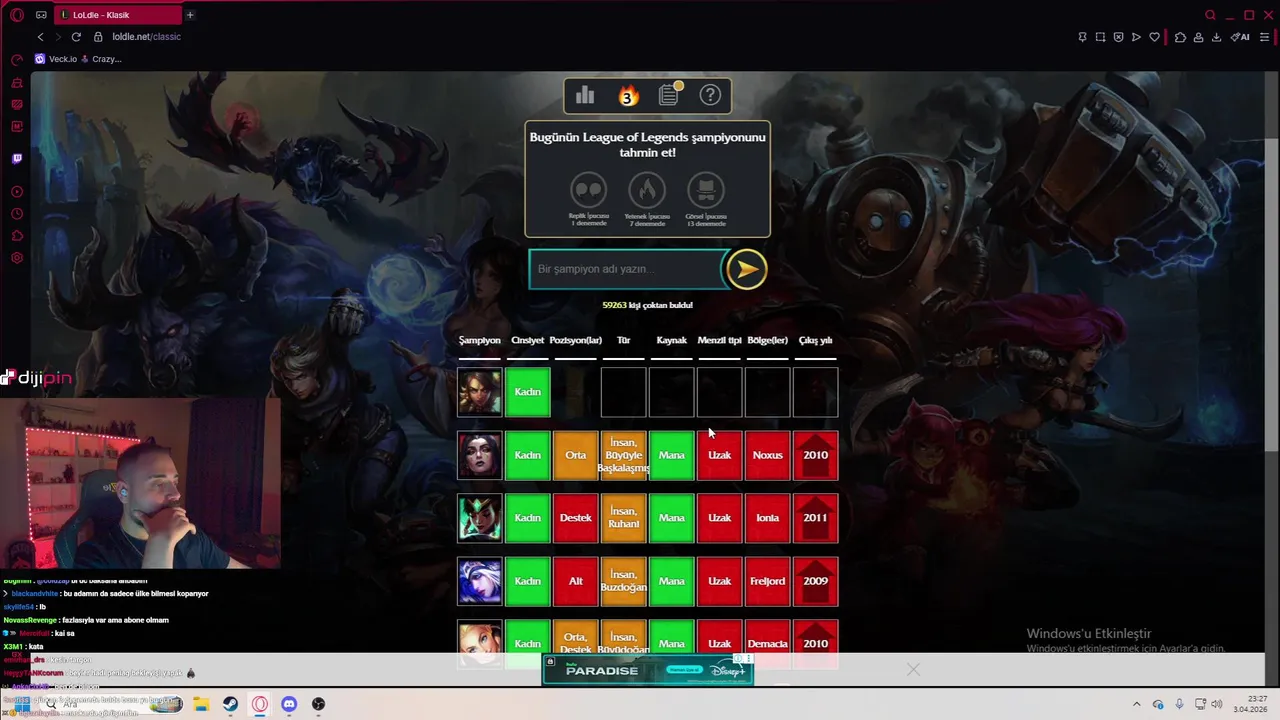
Task: Click the Destek position cell
Action: tap(575, 518)
